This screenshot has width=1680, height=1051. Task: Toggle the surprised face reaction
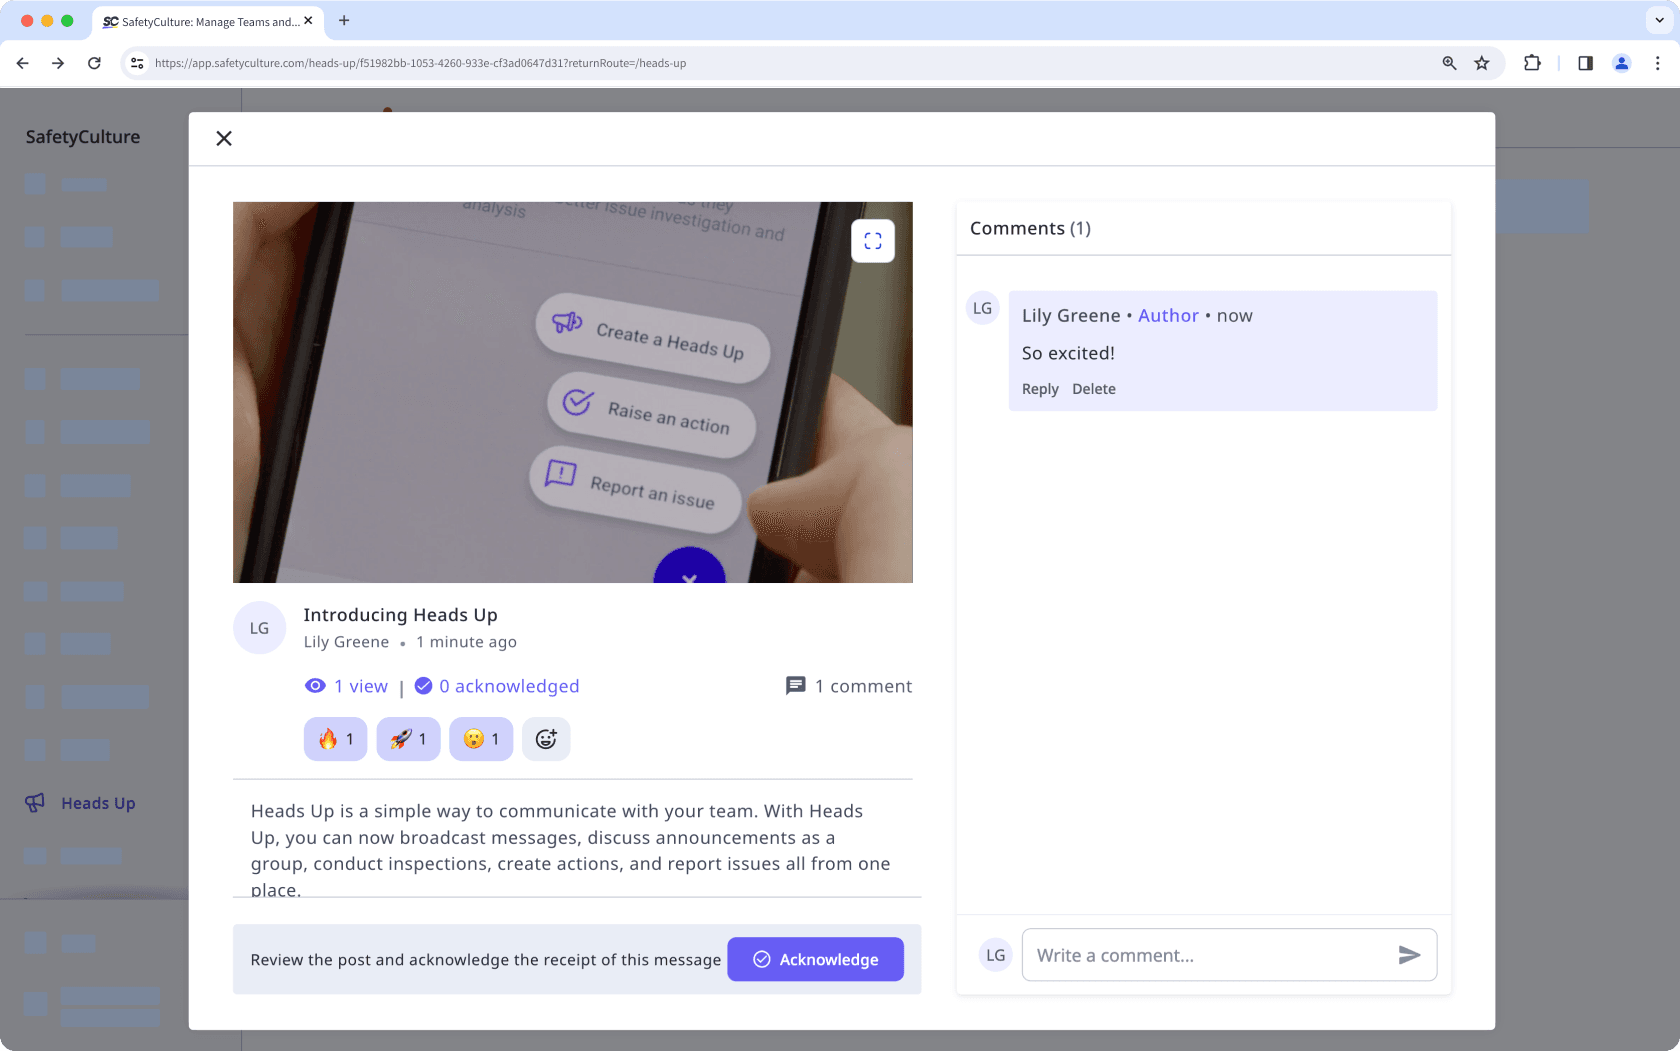[x=481, y=739]
